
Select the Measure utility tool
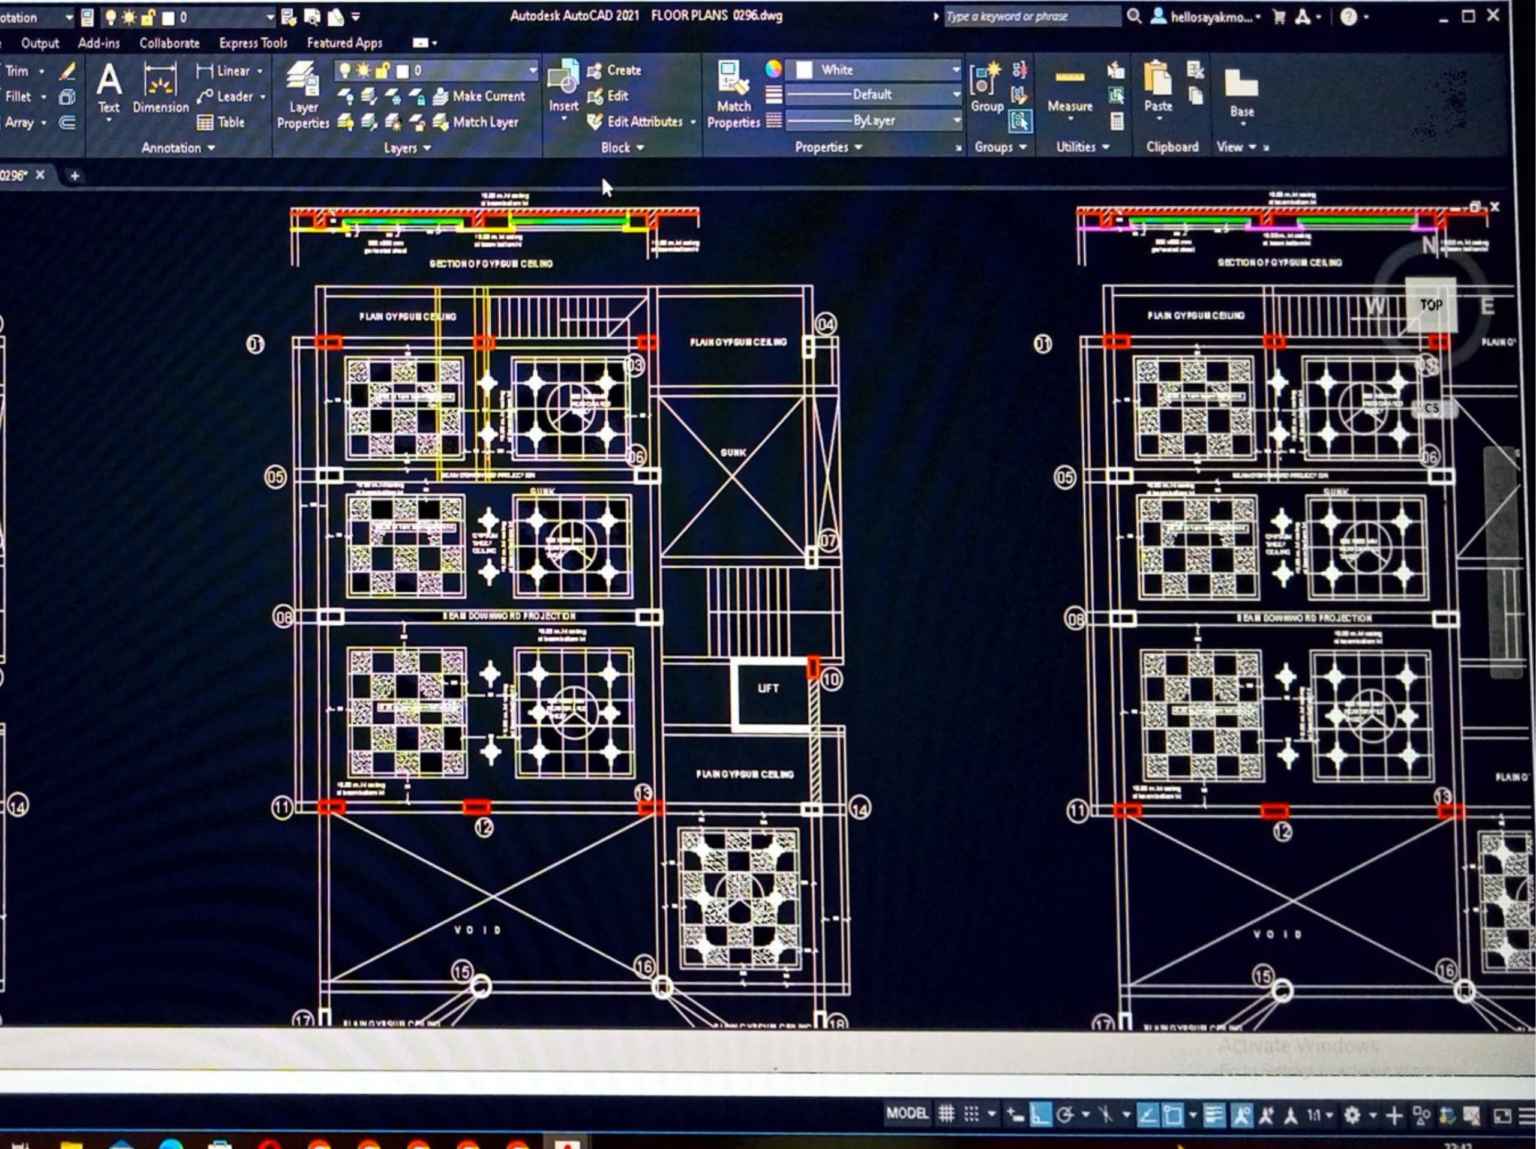tap(1069, 89)
